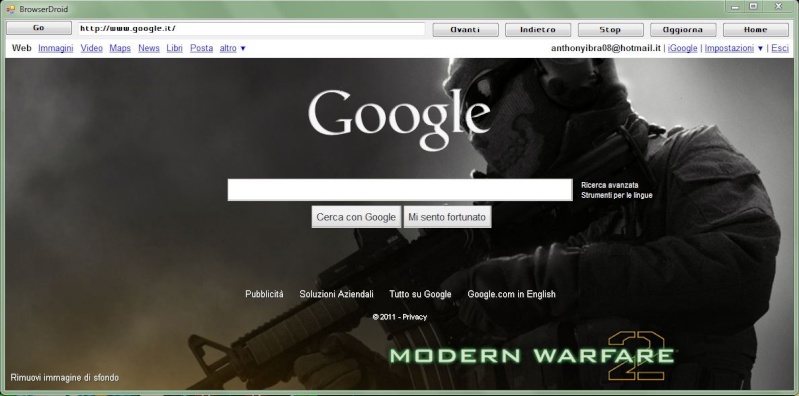
Task: Open the Home page button
Action: point(756,30)
